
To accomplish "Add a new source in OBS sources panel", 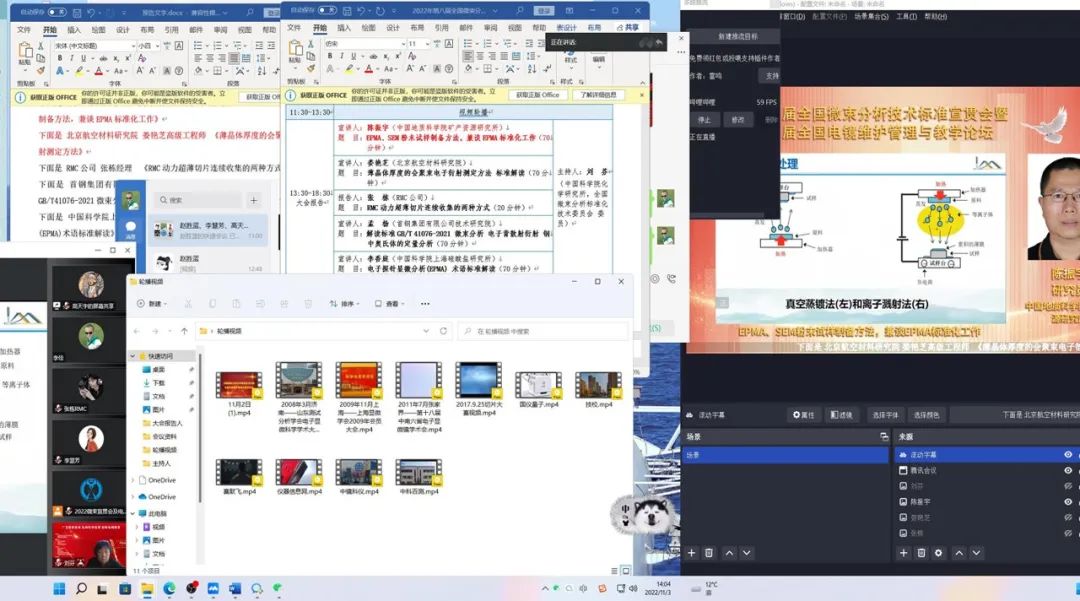I will 902,552.
